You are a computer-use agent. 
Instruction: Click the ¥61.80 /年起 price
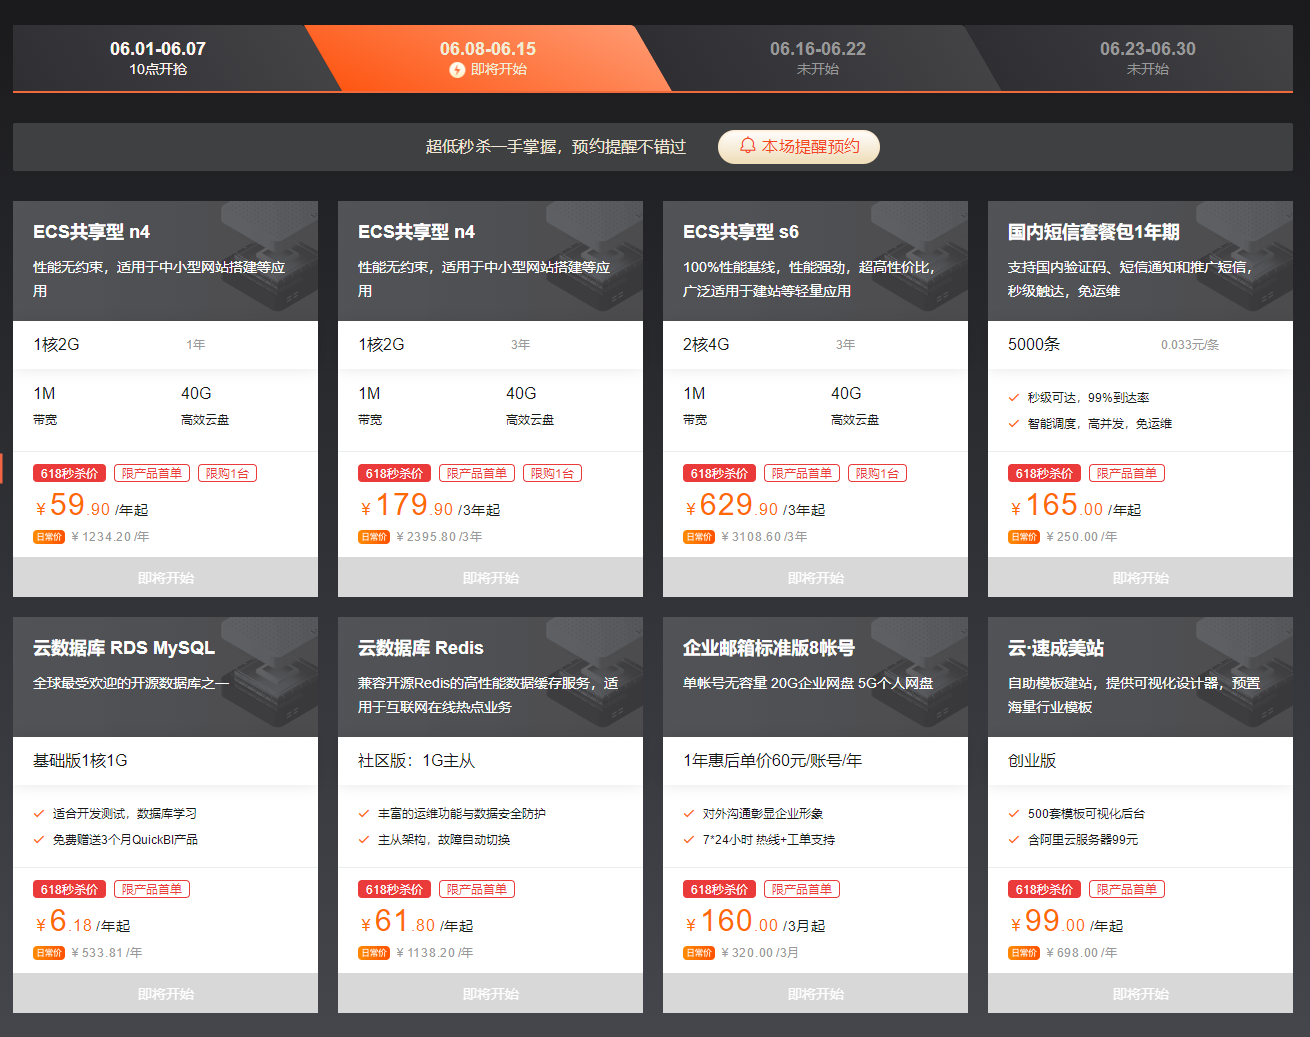click(x=416, y=922)
